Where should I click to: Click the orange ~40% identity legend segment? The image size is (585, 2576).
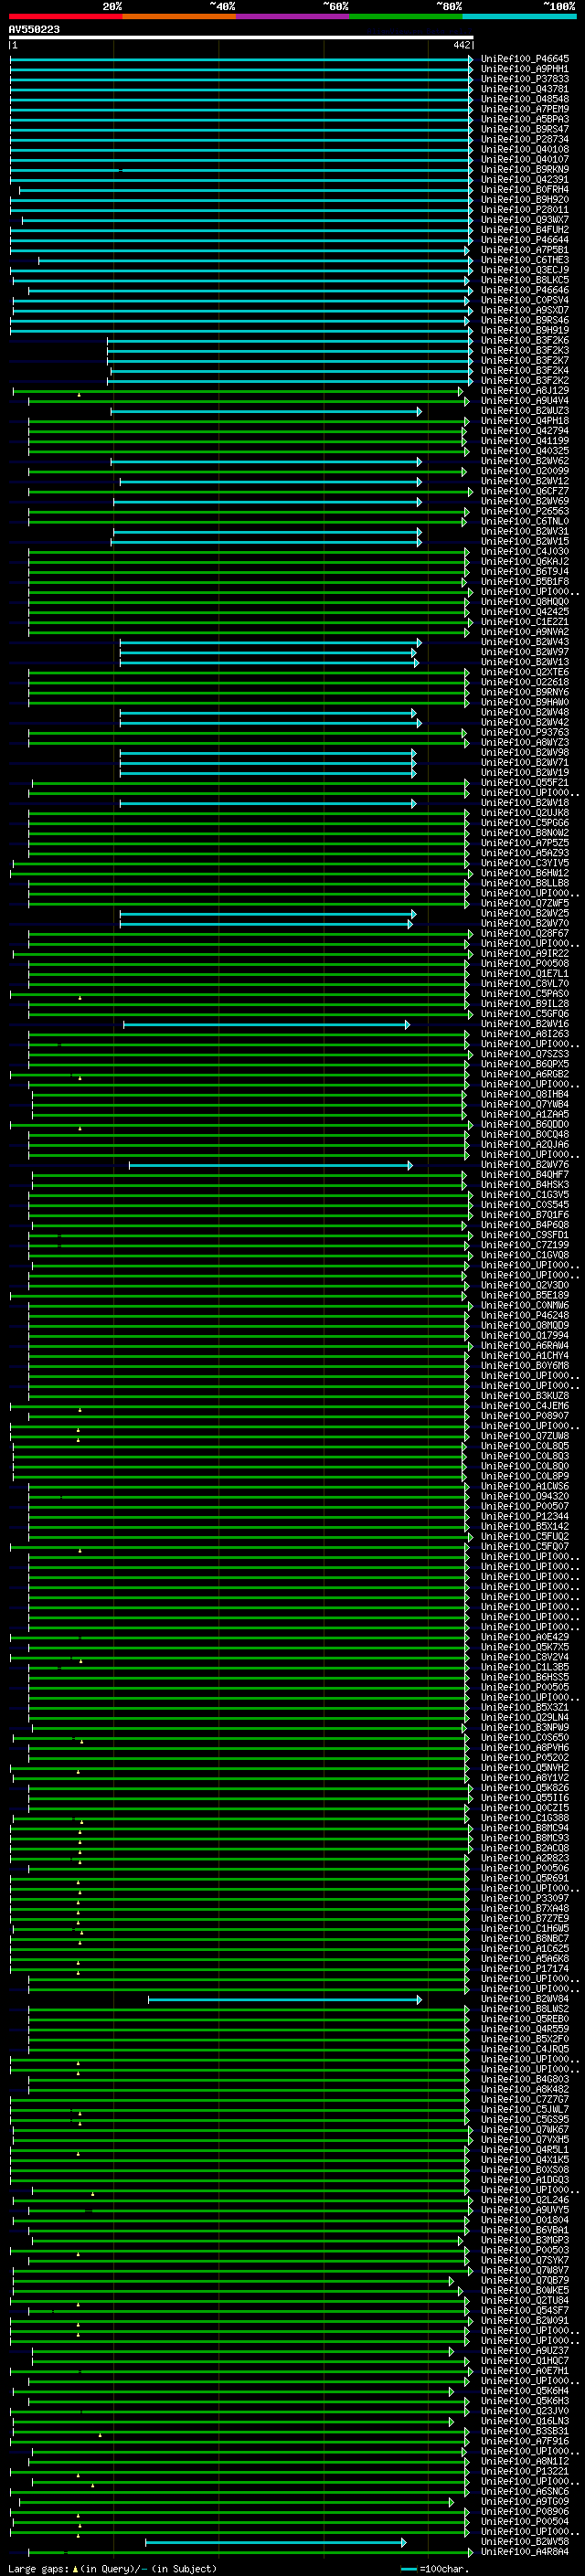click(x=178, y=16)
